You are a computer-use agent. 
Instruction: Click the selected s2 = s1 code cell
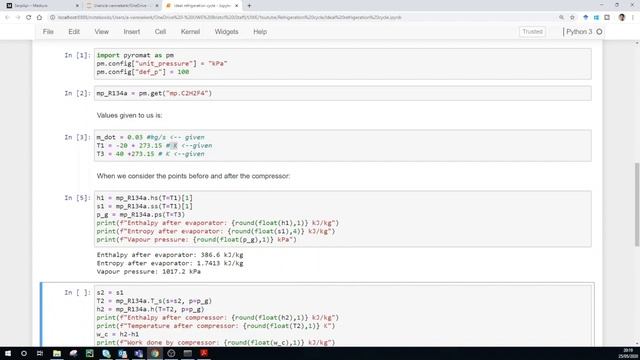[x=342, y=316]
